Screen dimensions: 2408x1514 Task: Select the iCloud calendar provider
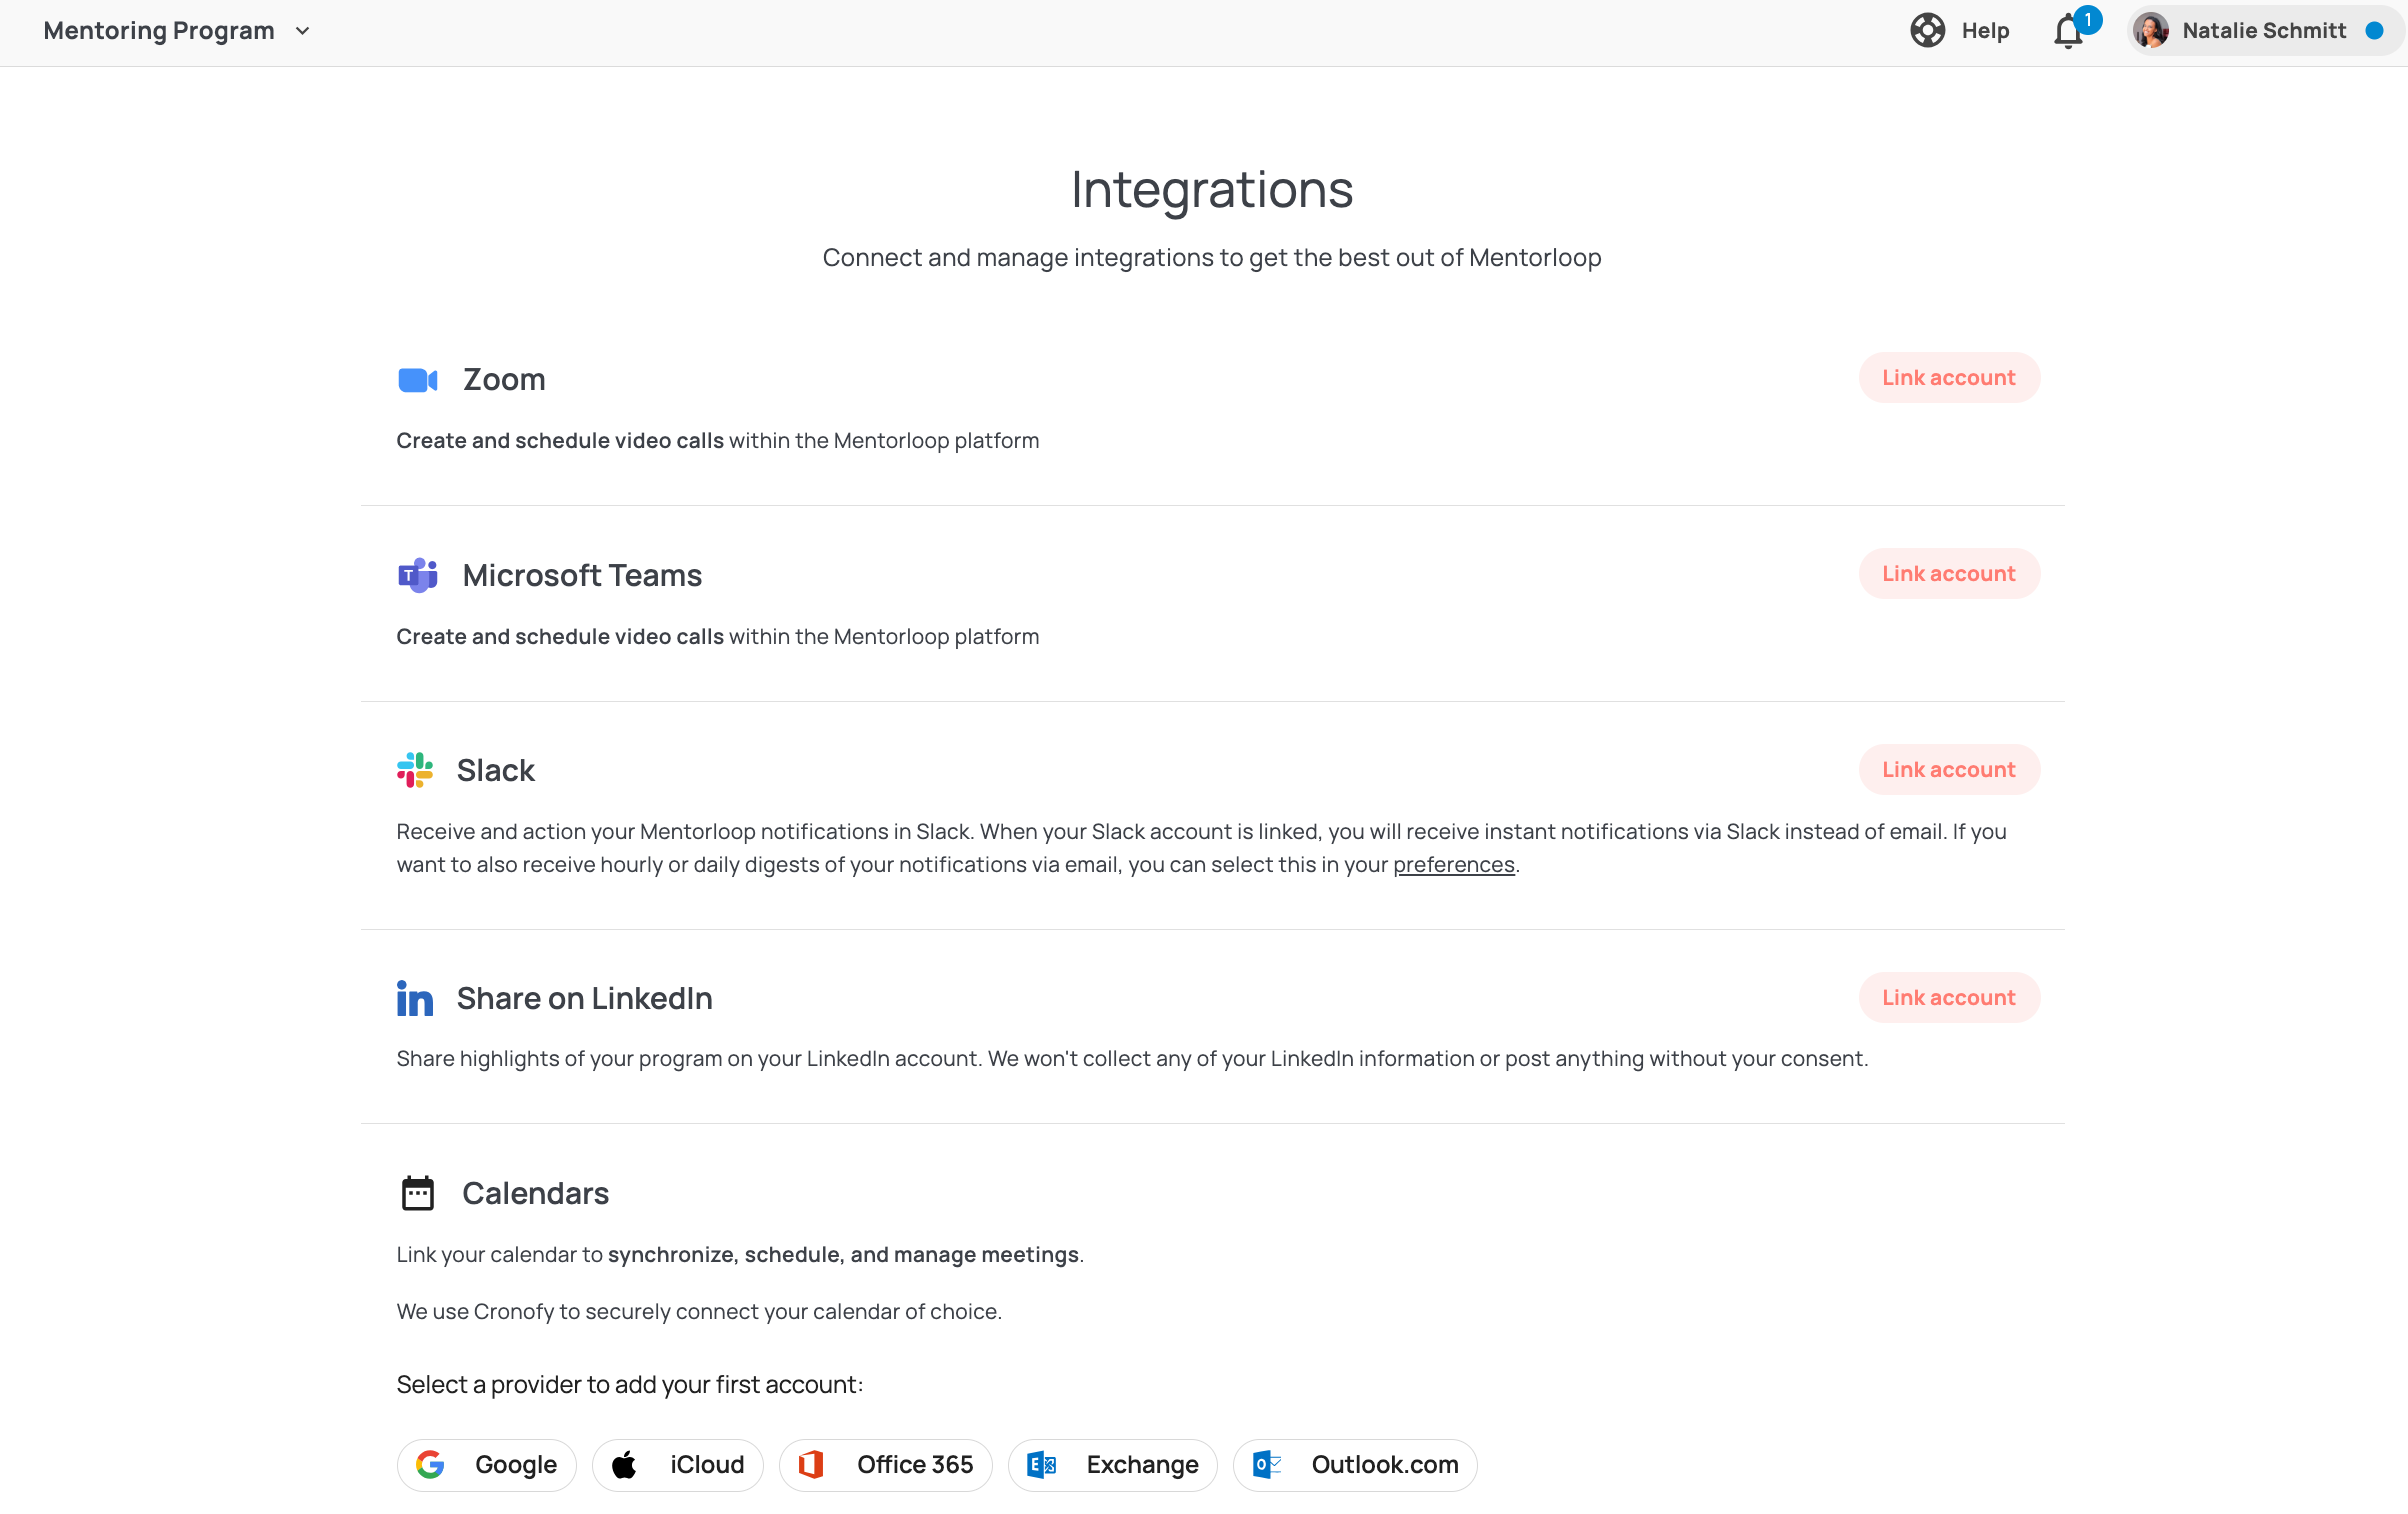677,1464
